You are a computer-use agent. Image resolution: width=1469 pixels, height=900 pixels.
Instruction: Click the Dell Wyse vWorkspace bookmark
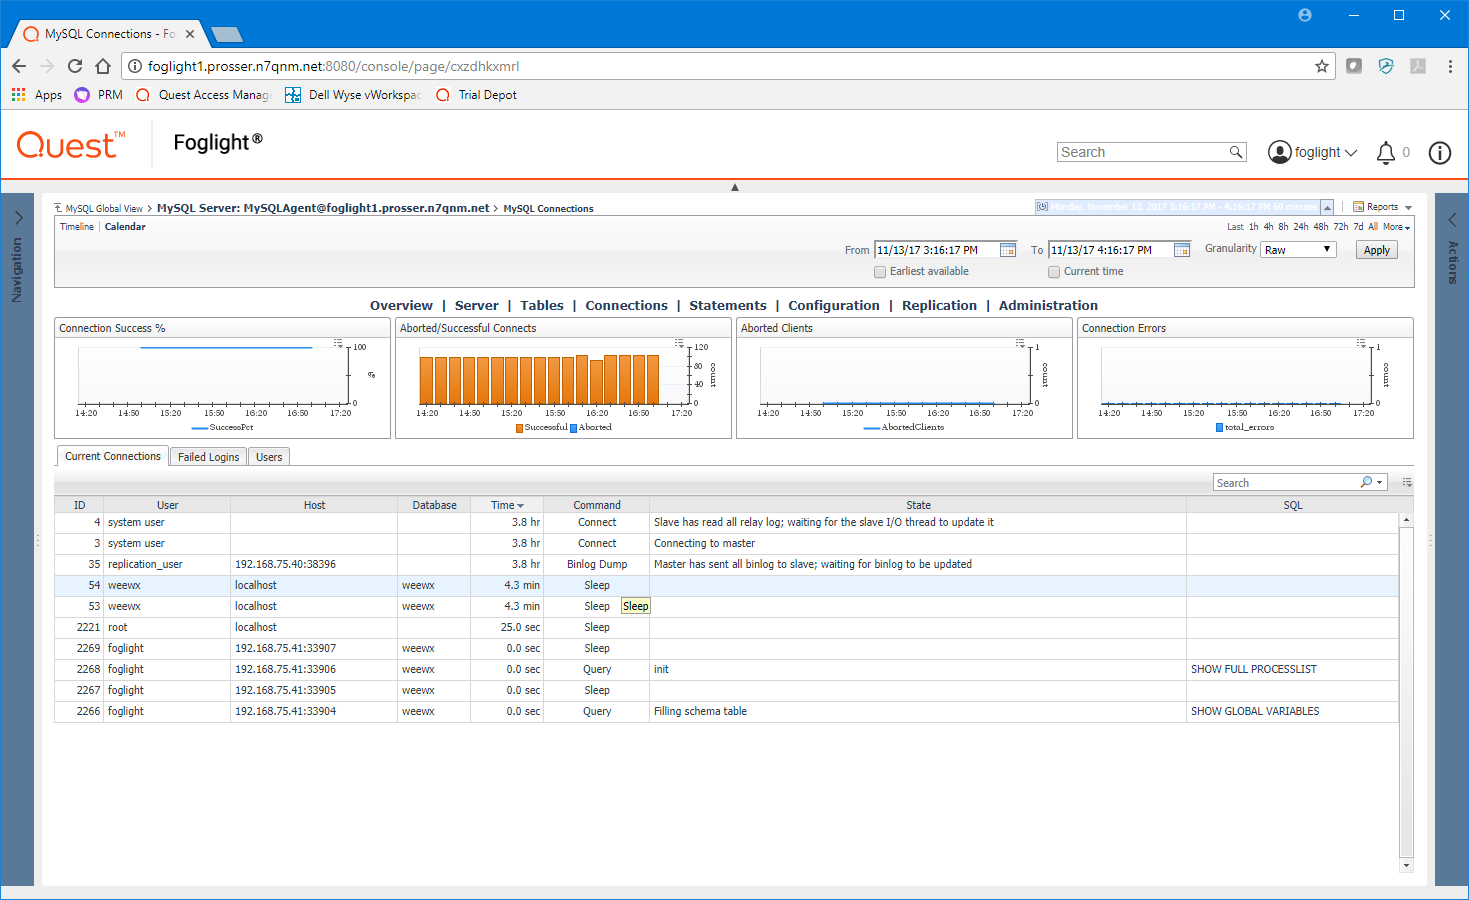(x=353, y=95)
